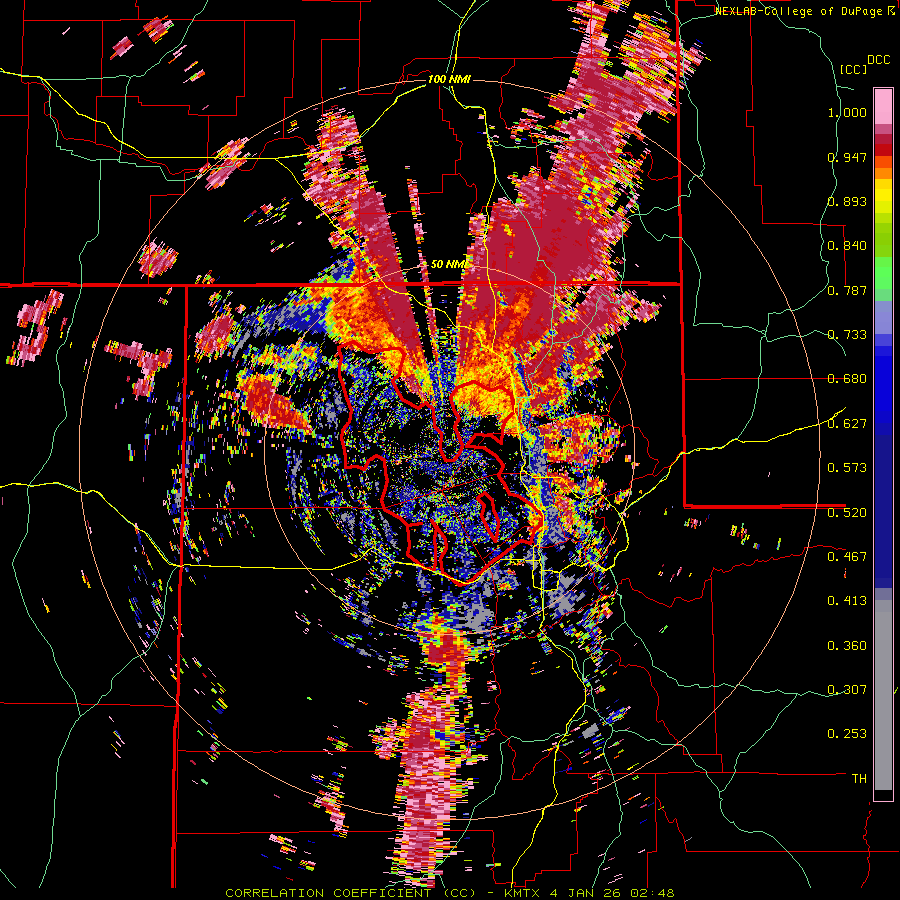Click the 1.000 scale value
The height and width of the screenshot is (900, 900).
[x=847, y=112]
